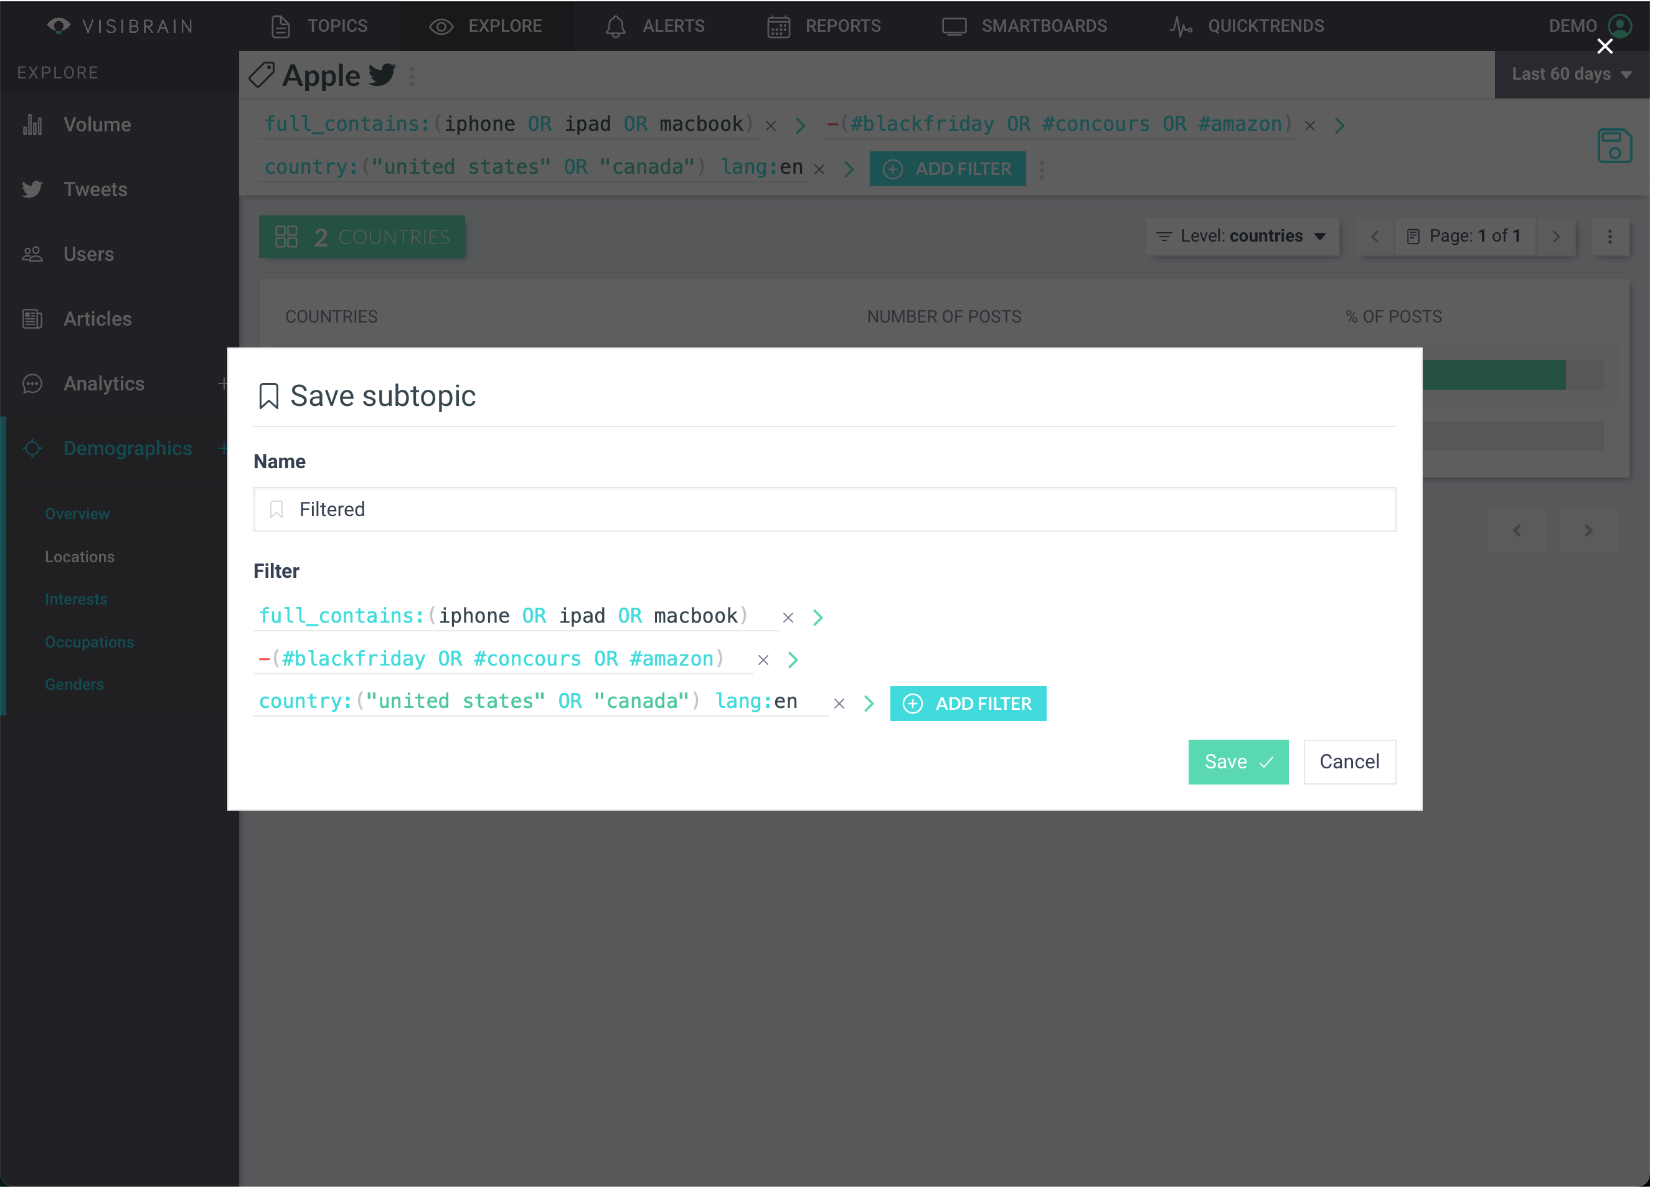Image resolution: width=1653 pixels, height=1188 pixels.
Task: Remove the country and lang filter in dialog
Action: [x=839, y=704]
